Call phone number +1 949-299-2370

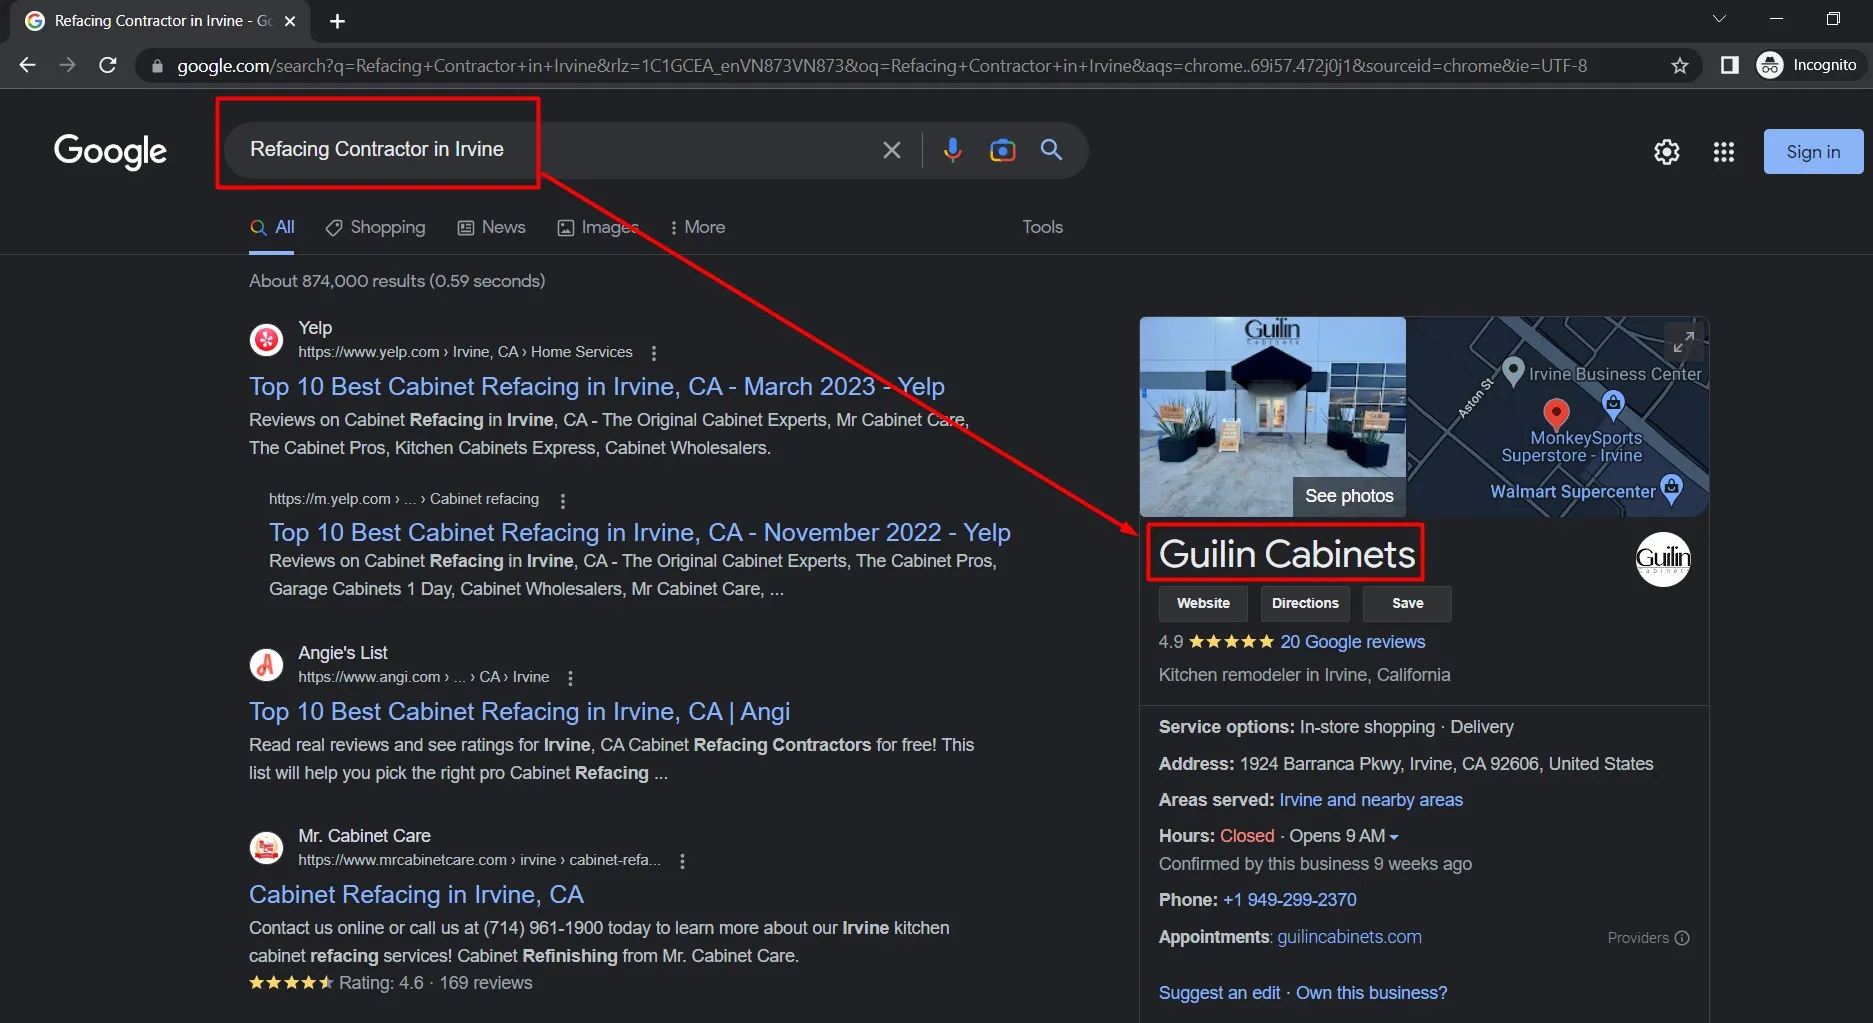(x=1289, y=900)
